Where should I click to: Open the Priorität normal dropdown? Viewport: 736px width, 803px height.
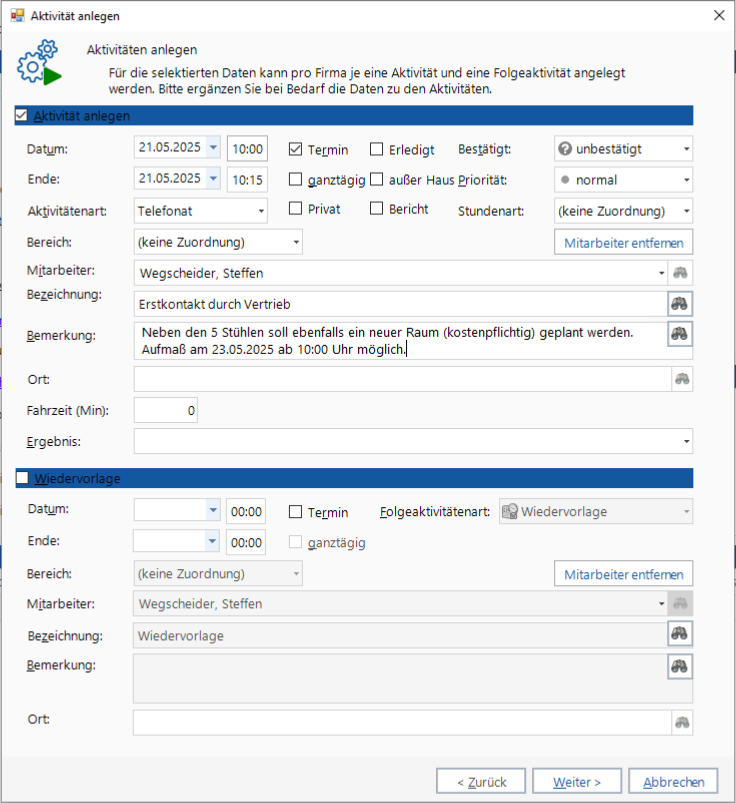[686, 180]
